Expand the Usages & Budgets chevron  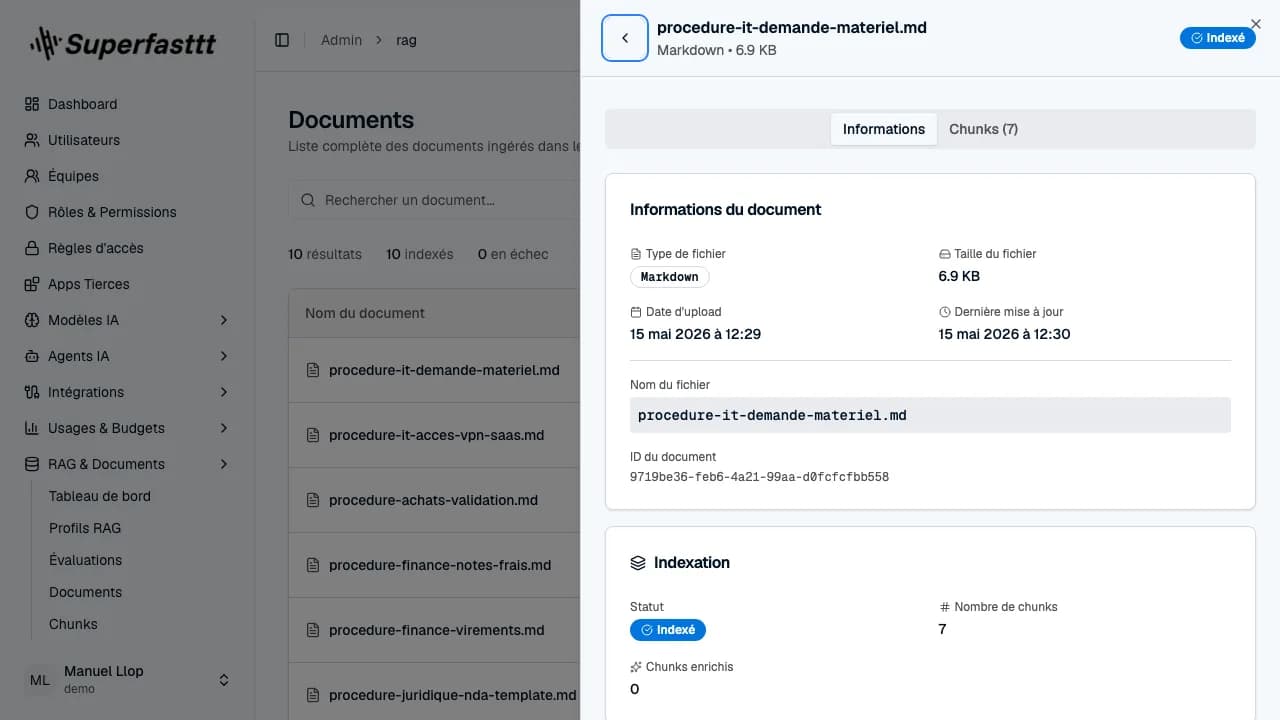coord(224,428)
